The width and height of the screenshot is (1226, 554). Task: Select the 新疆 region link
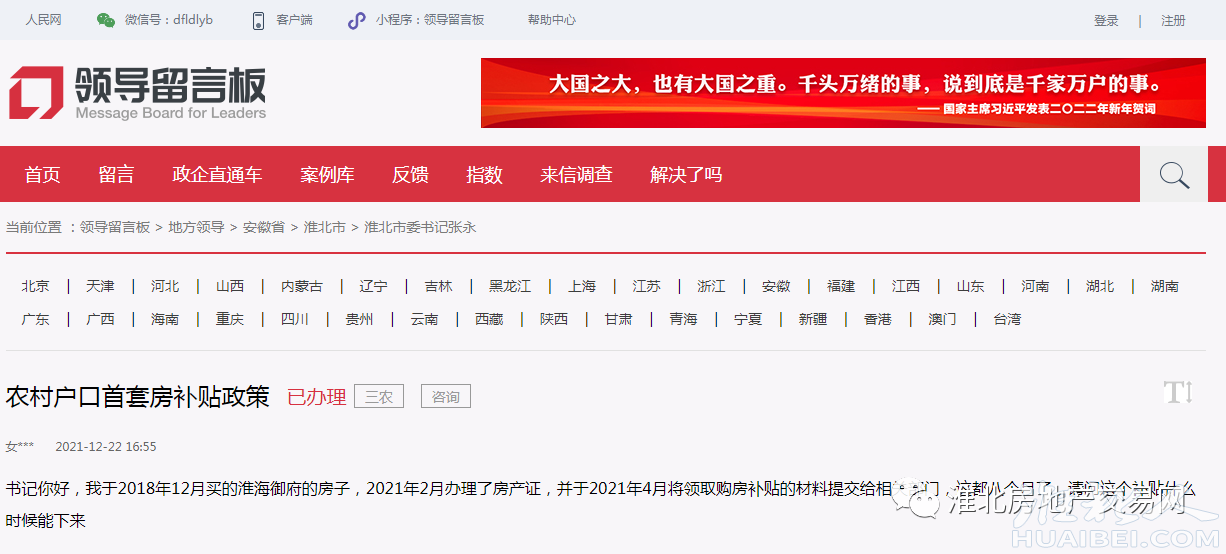[813, 319]
